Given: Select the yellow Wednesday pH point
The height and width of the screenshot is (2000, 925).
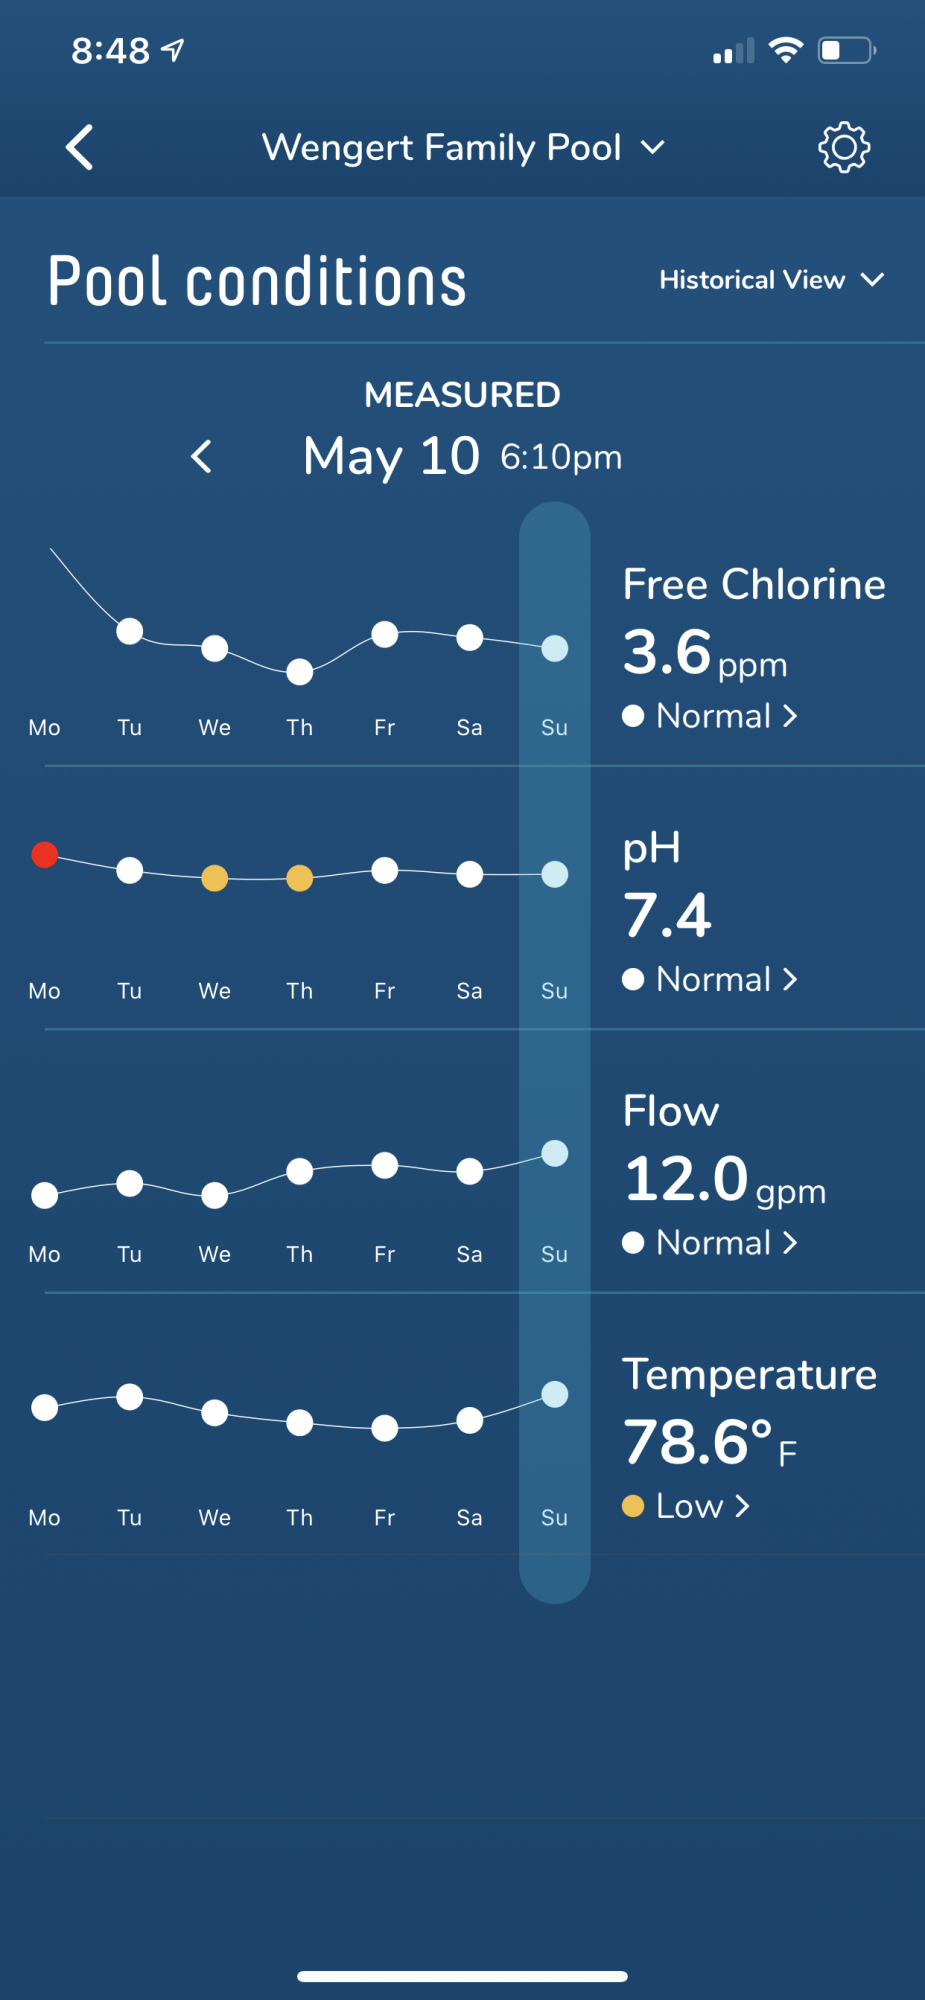Looking at the screenshot, I should pos(215,879).
